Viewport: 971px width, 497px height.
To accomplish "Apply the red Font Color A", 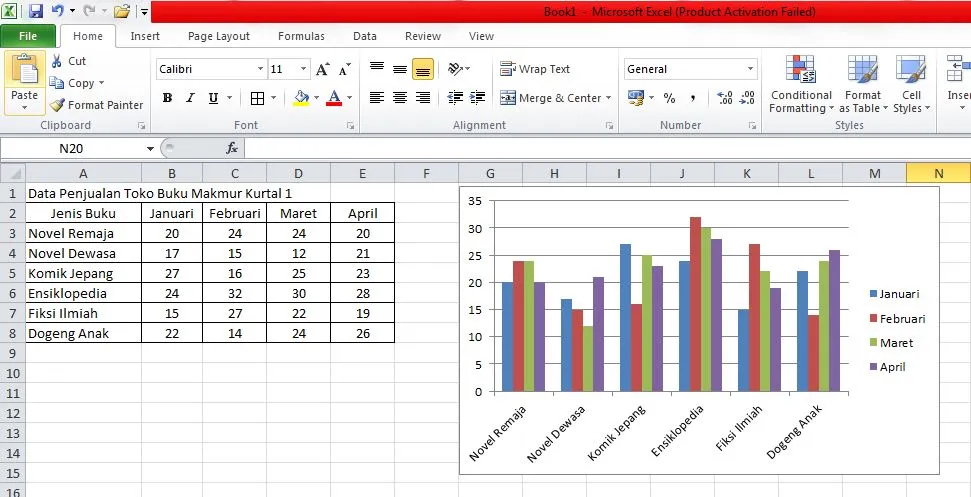I will (334, 98).
